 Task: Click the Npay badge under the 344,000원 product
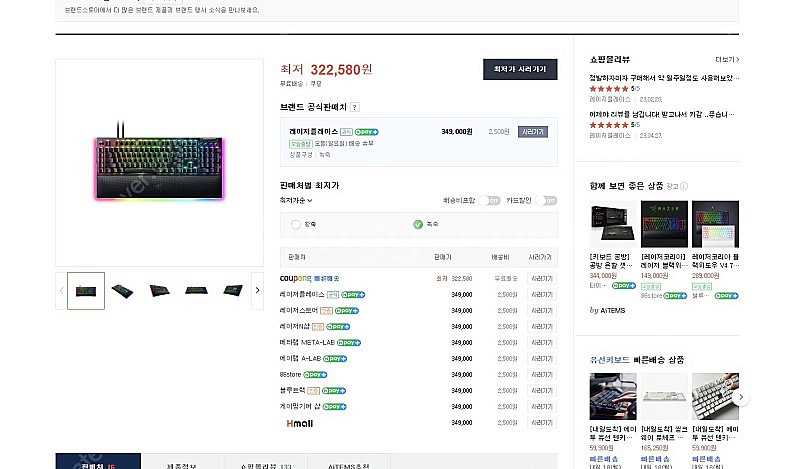(x=623, y=286)
